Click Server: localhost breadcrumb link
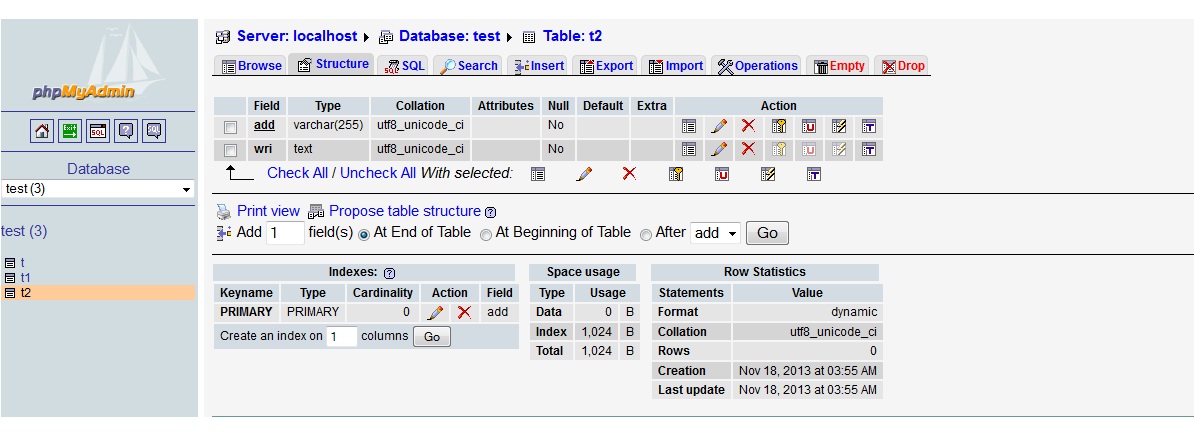 [x=297, y=36]
